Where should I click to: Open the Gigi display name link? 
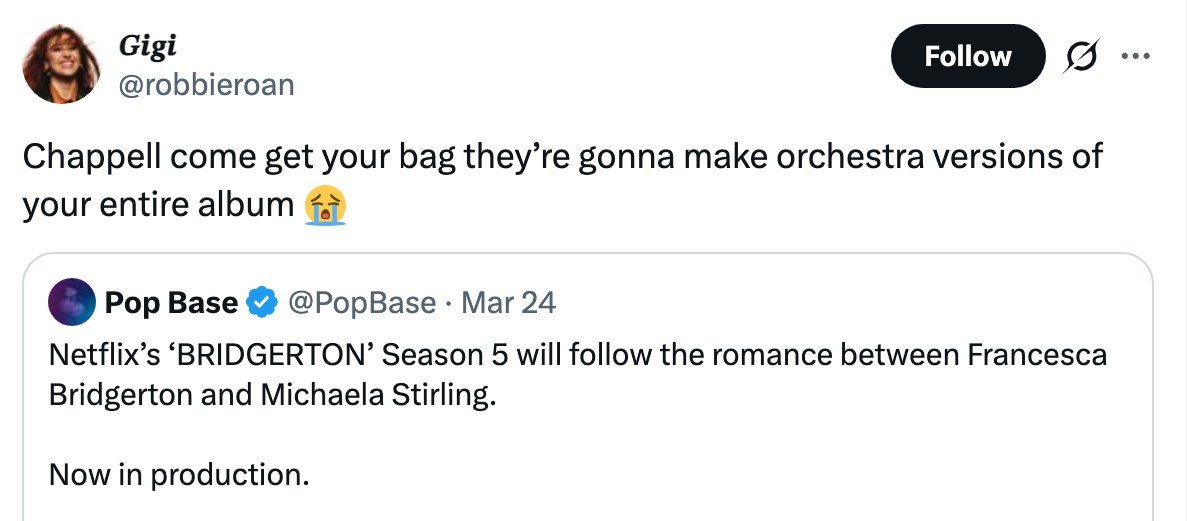[x=147, y=45]
